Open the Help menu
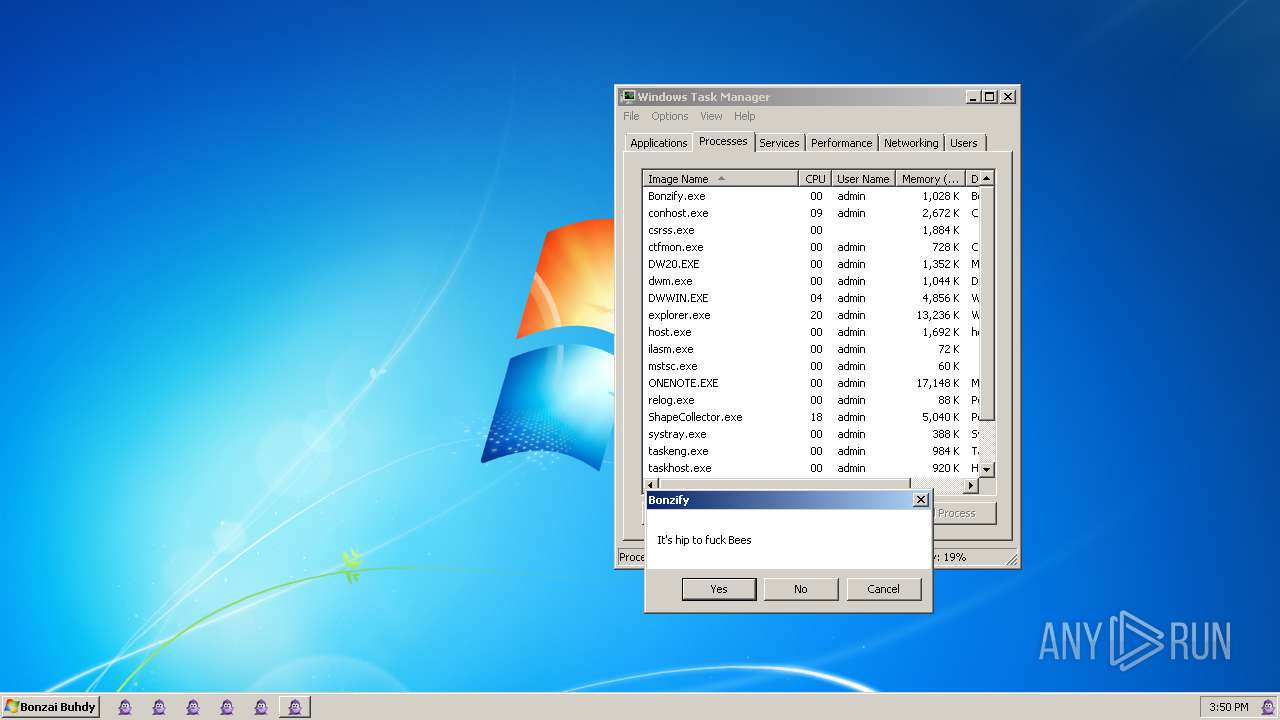Screen dimensions: 1280x720 (745, 116)
